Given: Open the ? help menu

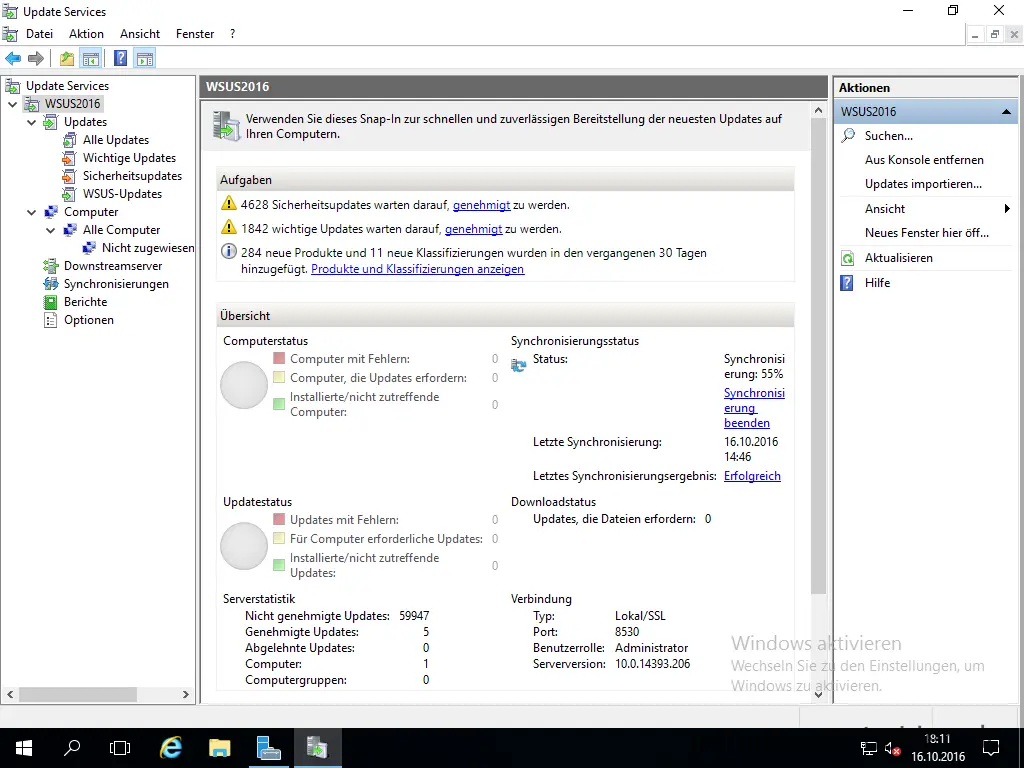Looking at the screenshot, I should pos(232,34).
